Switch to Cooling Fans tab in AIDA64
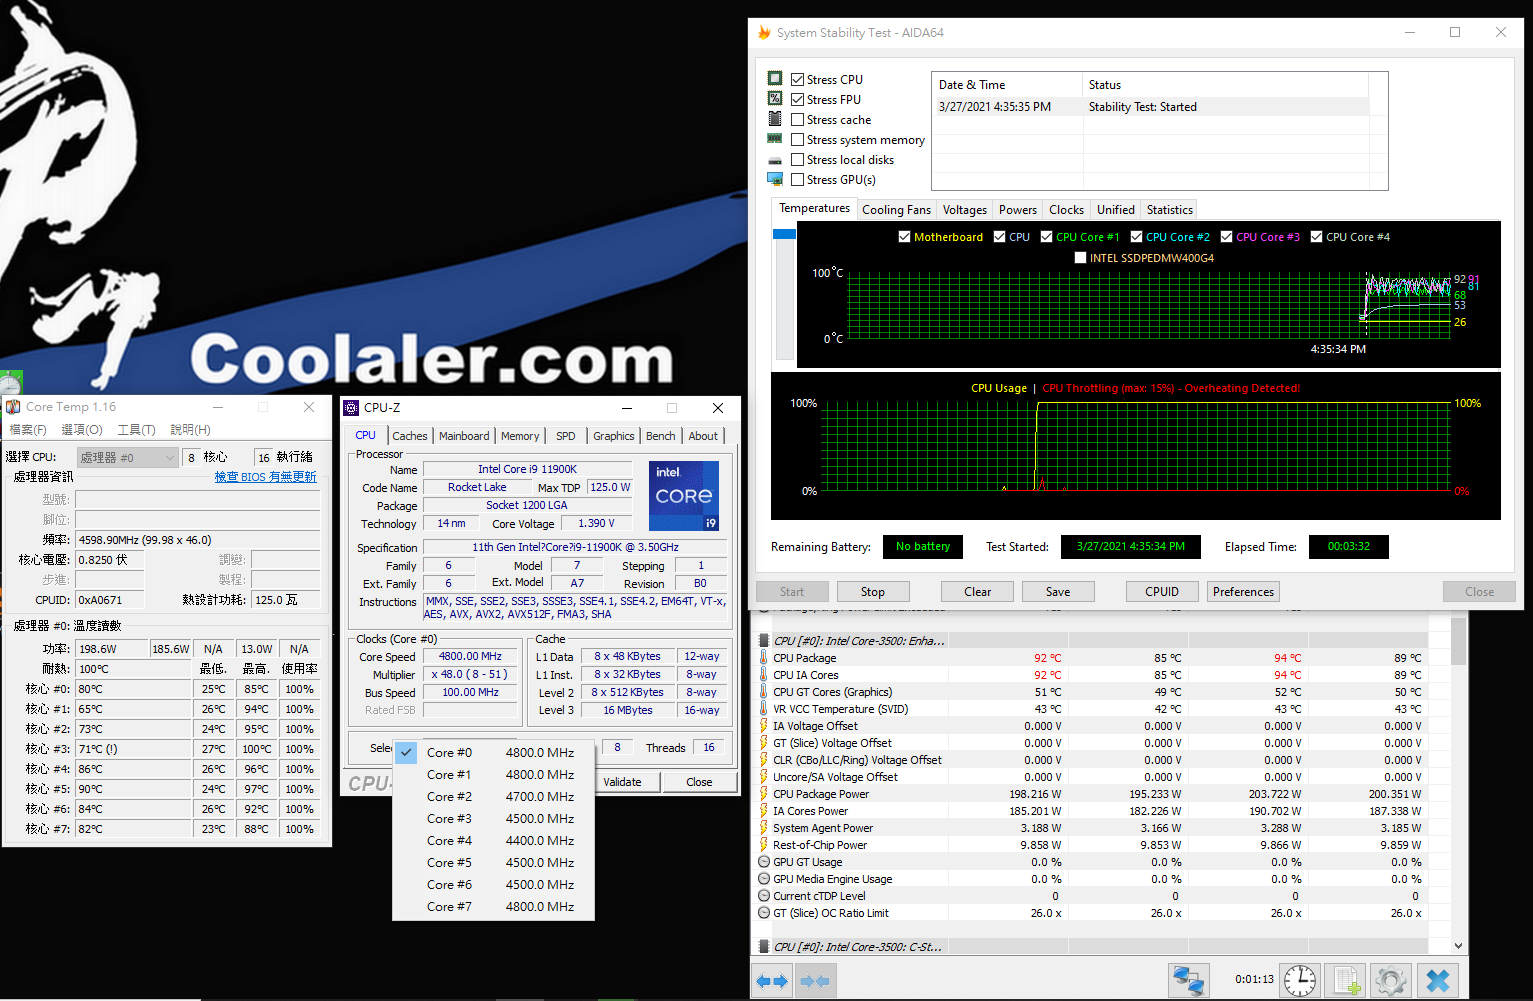This screenshot has height=1001, width=1533. [896, 210]
